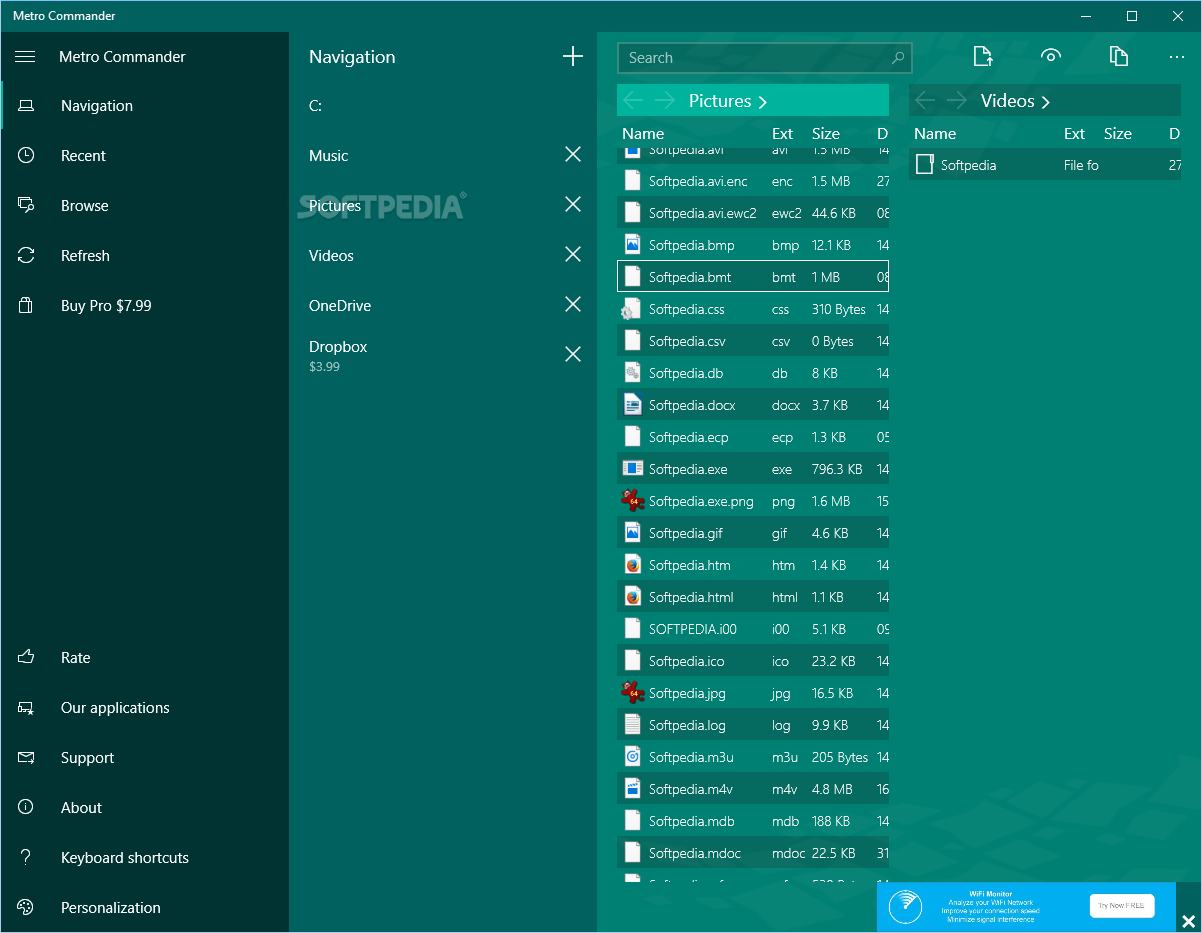1202x933 pixels.
Task: Go back in the Videos pane
Action: point(925,101)
